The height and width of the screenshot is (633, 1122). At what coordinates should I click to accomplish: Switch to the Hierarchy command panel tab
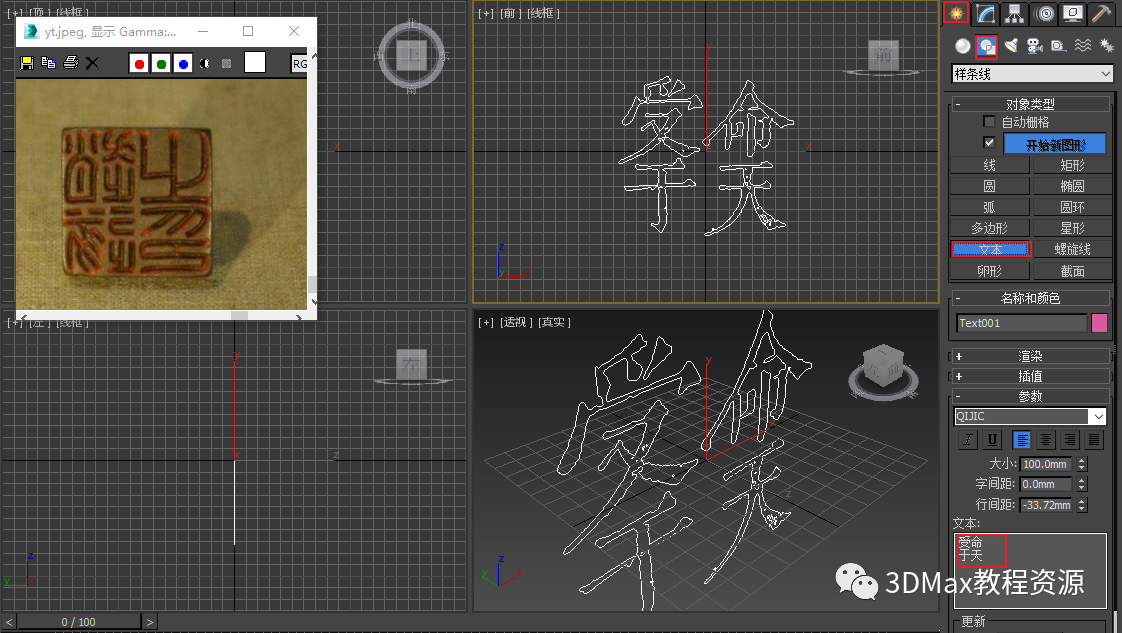coord(1015,13)
